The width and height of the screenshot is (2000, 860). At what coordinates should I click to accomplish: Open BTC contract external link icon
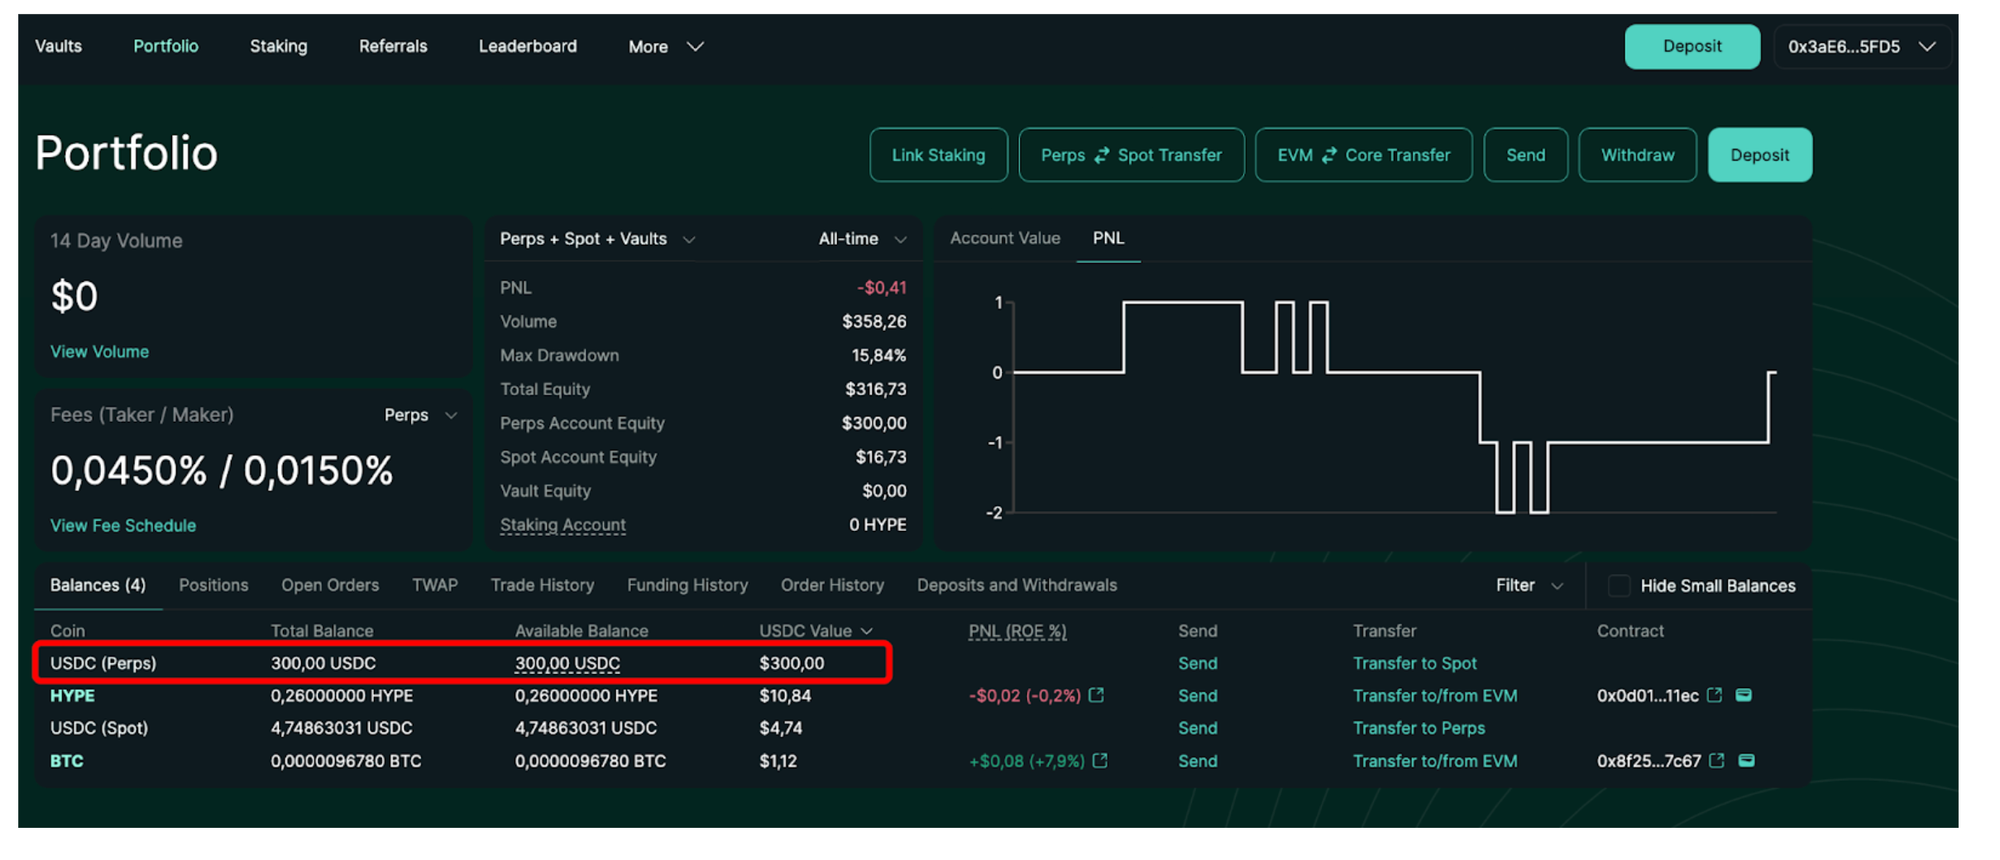point(1717,761)
